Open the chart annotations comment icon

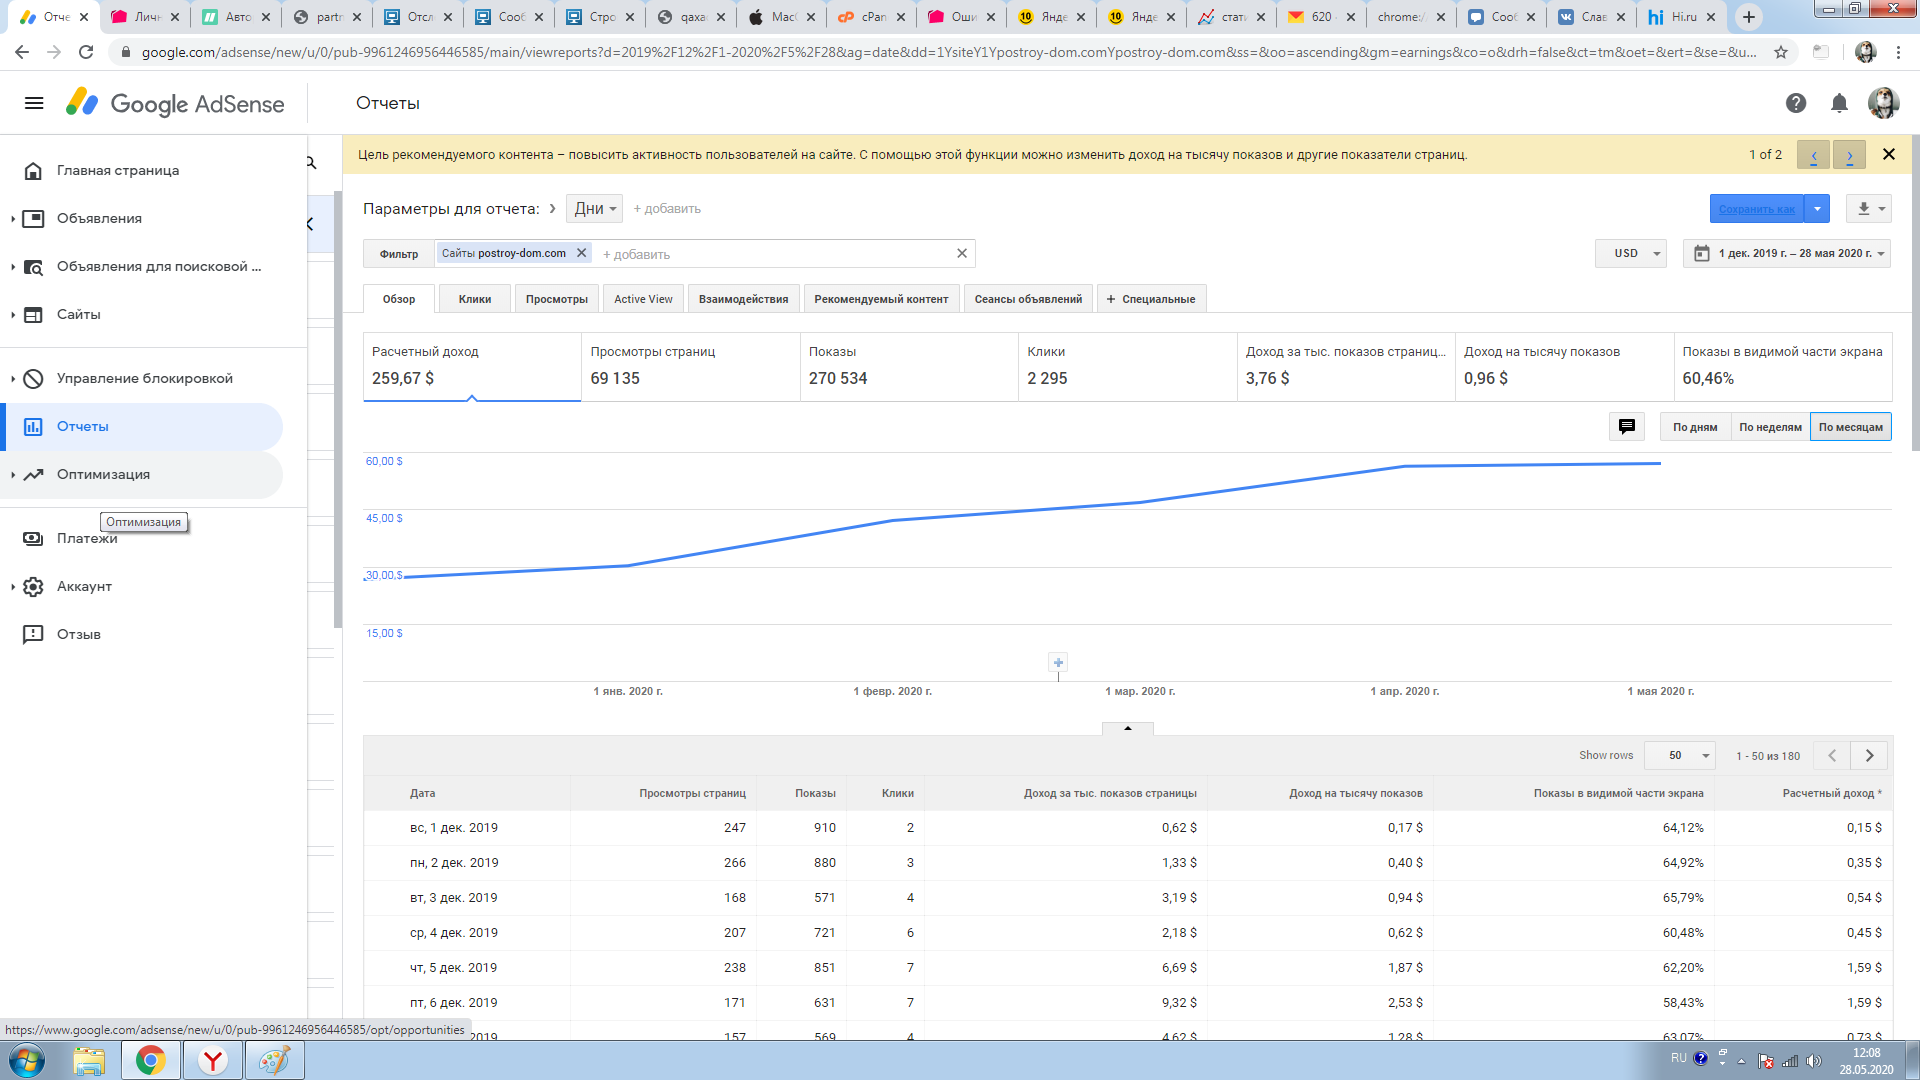tap(1627, 427)
